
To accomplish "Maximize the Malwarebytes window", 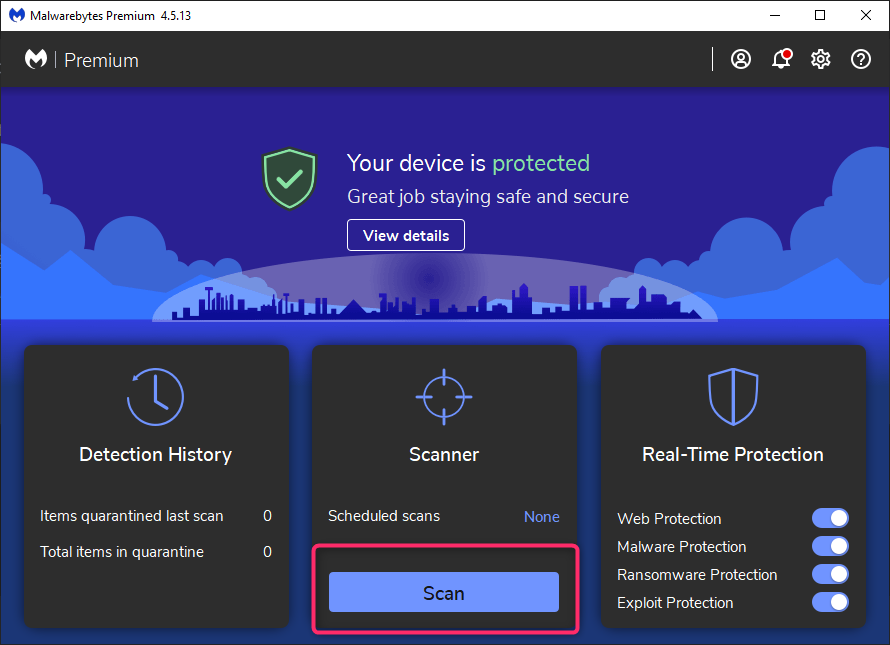I will [820, 15].
